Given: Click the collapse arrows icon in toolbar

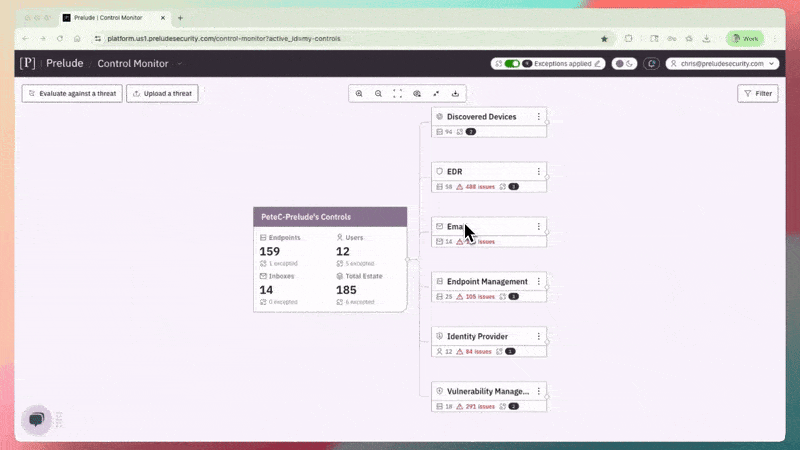Looking at the screenshot, I should coord(436,94).
